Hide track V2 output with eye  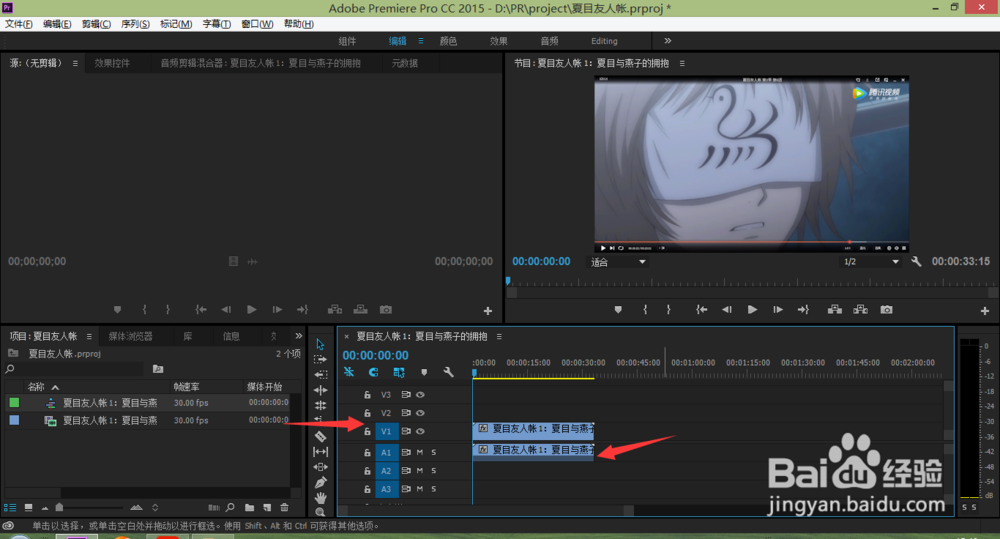(x=420, y=413)
